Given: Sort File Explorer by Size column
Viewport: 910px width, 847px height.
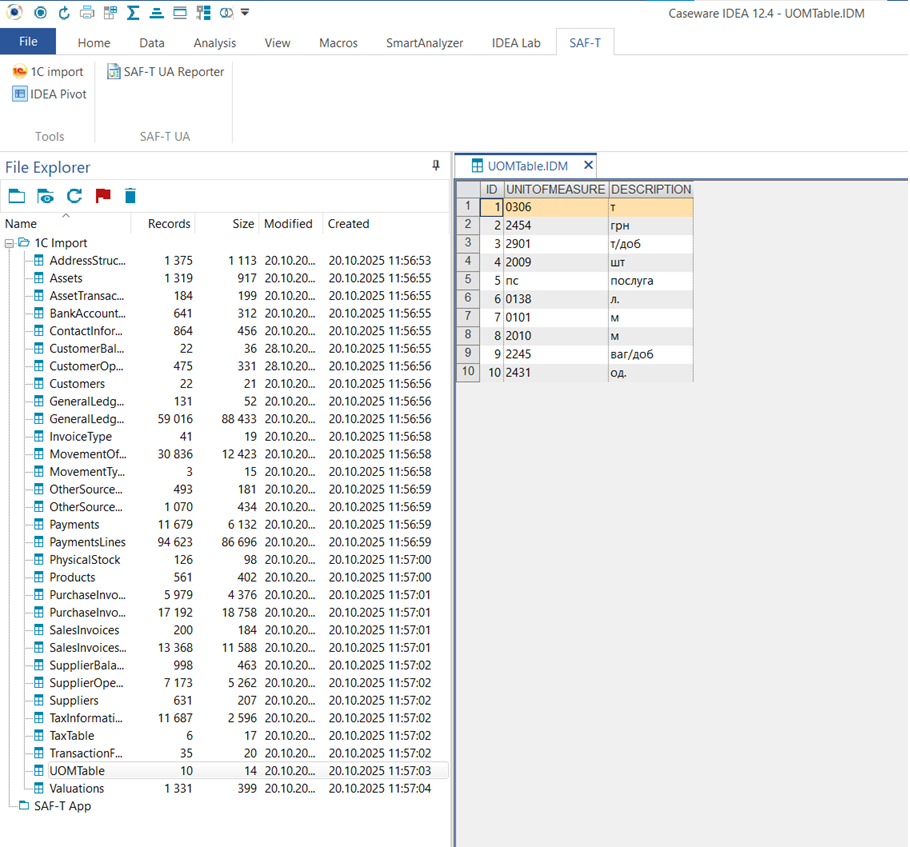Looking at the screenshot, I should [x=243, y=224].
